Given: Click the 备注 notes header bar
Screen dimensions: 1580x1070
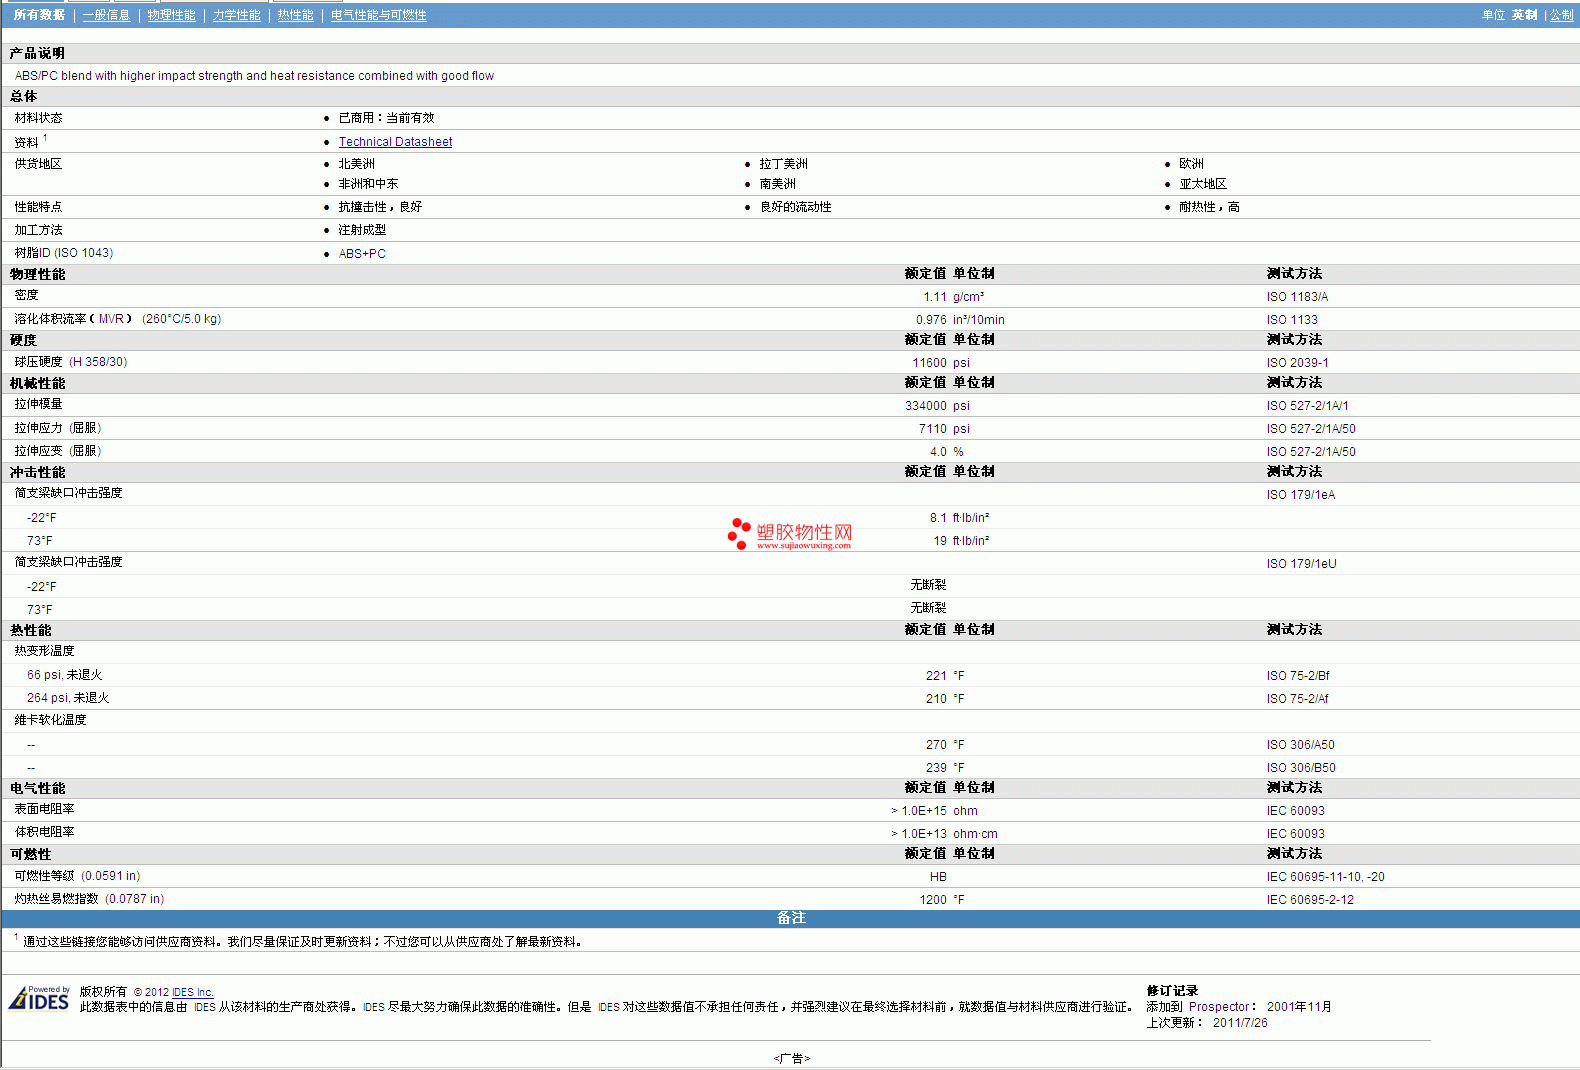Looking at the screenshot, I should pos(790,918).
